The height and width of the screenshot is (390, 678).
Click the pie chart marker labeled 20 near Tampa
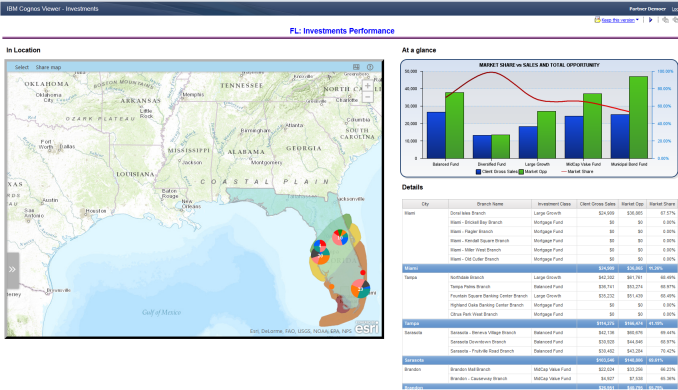320,256
